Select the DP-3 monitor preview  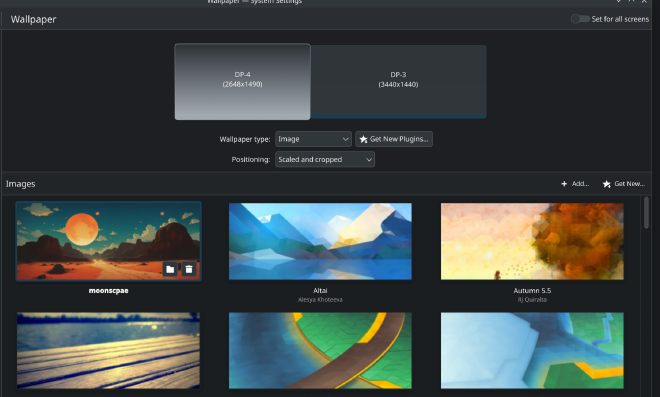[x=398, y=82]
